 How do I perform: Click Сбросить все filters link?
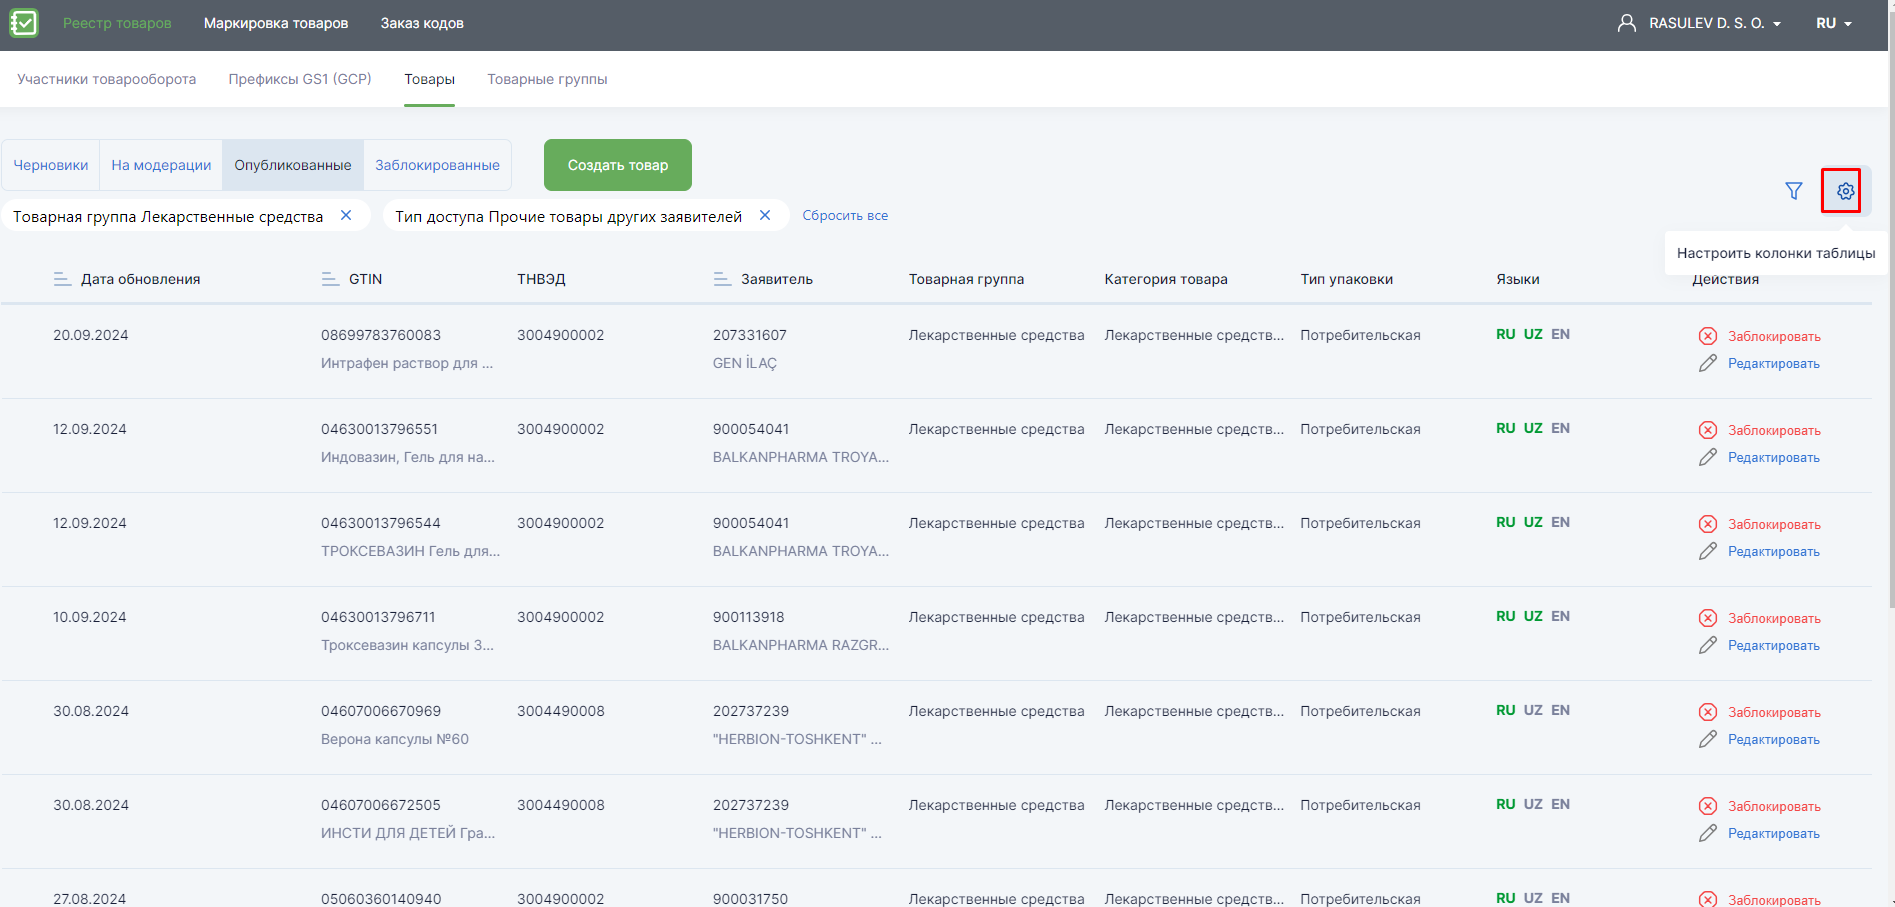[845, 215]
